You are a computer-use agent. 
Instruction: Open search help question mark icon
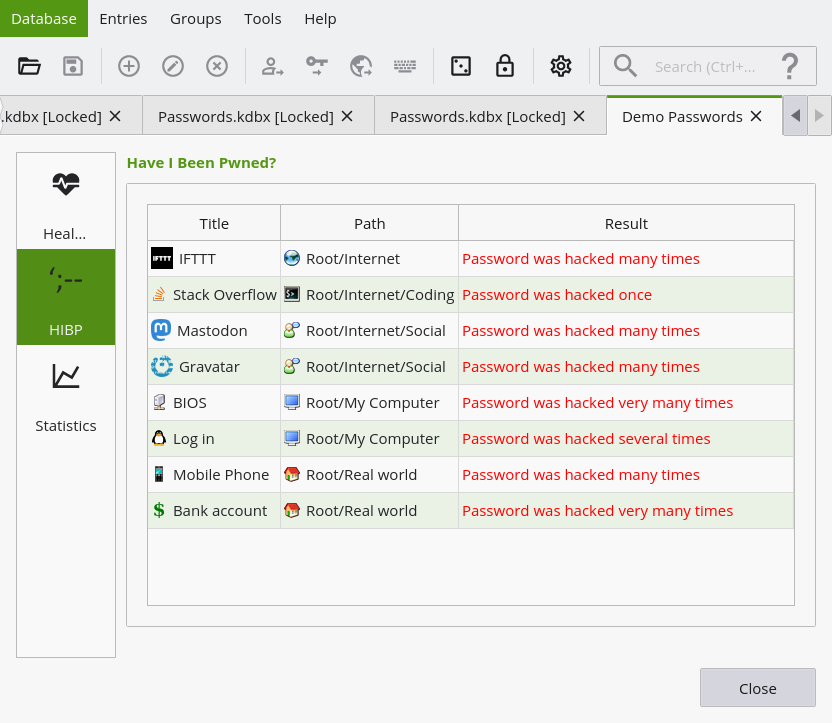pyautogui.click(x=790, y=66)
